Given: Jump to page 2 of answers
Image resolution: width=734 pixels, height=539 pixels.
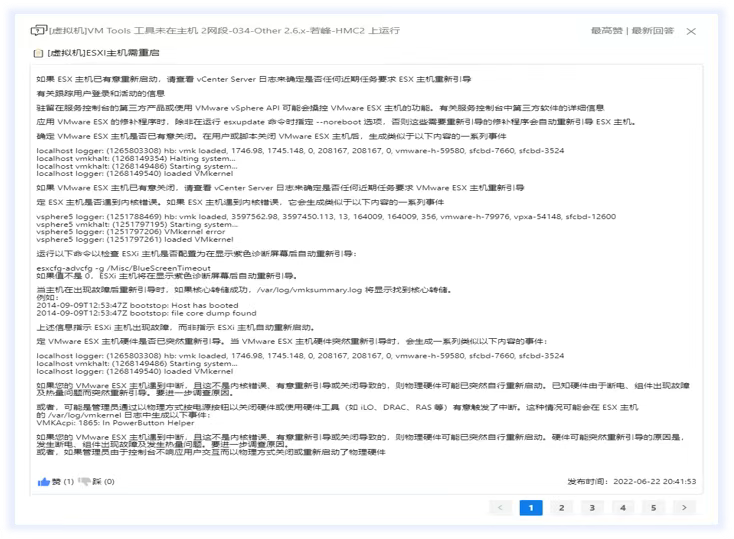Looking at the screenshot, I should click(x=561, y=508).
